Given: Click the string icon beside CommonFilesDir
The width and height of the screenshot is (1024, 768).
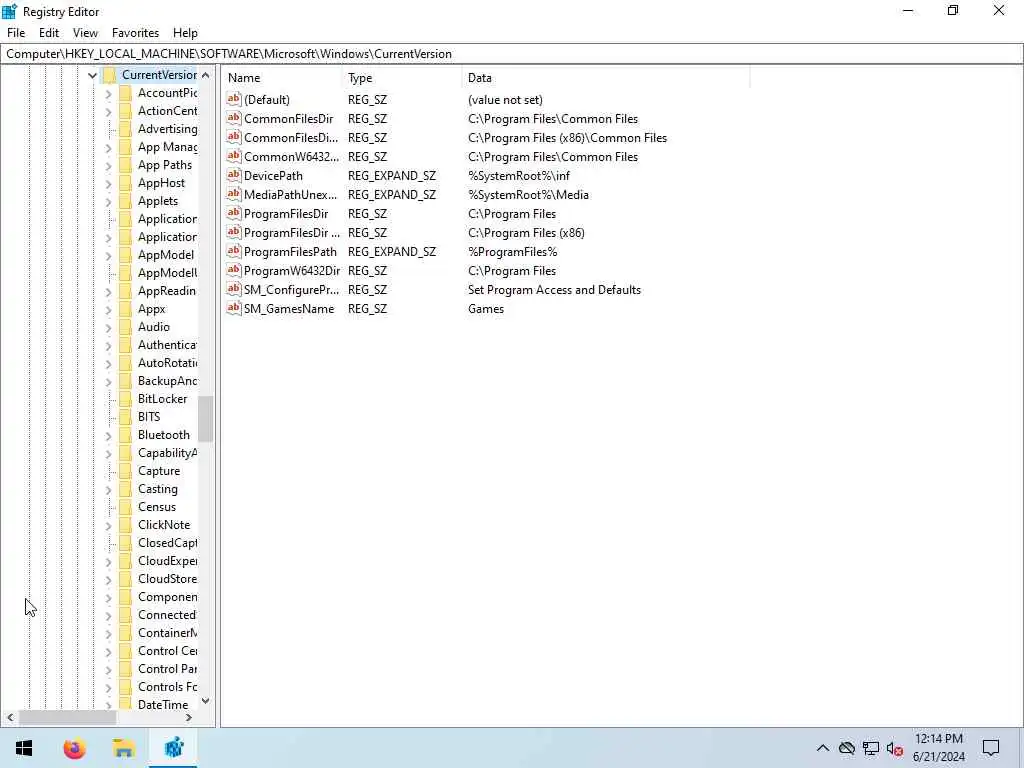Looking at the screenshot, I should click(x=234, y=118).
